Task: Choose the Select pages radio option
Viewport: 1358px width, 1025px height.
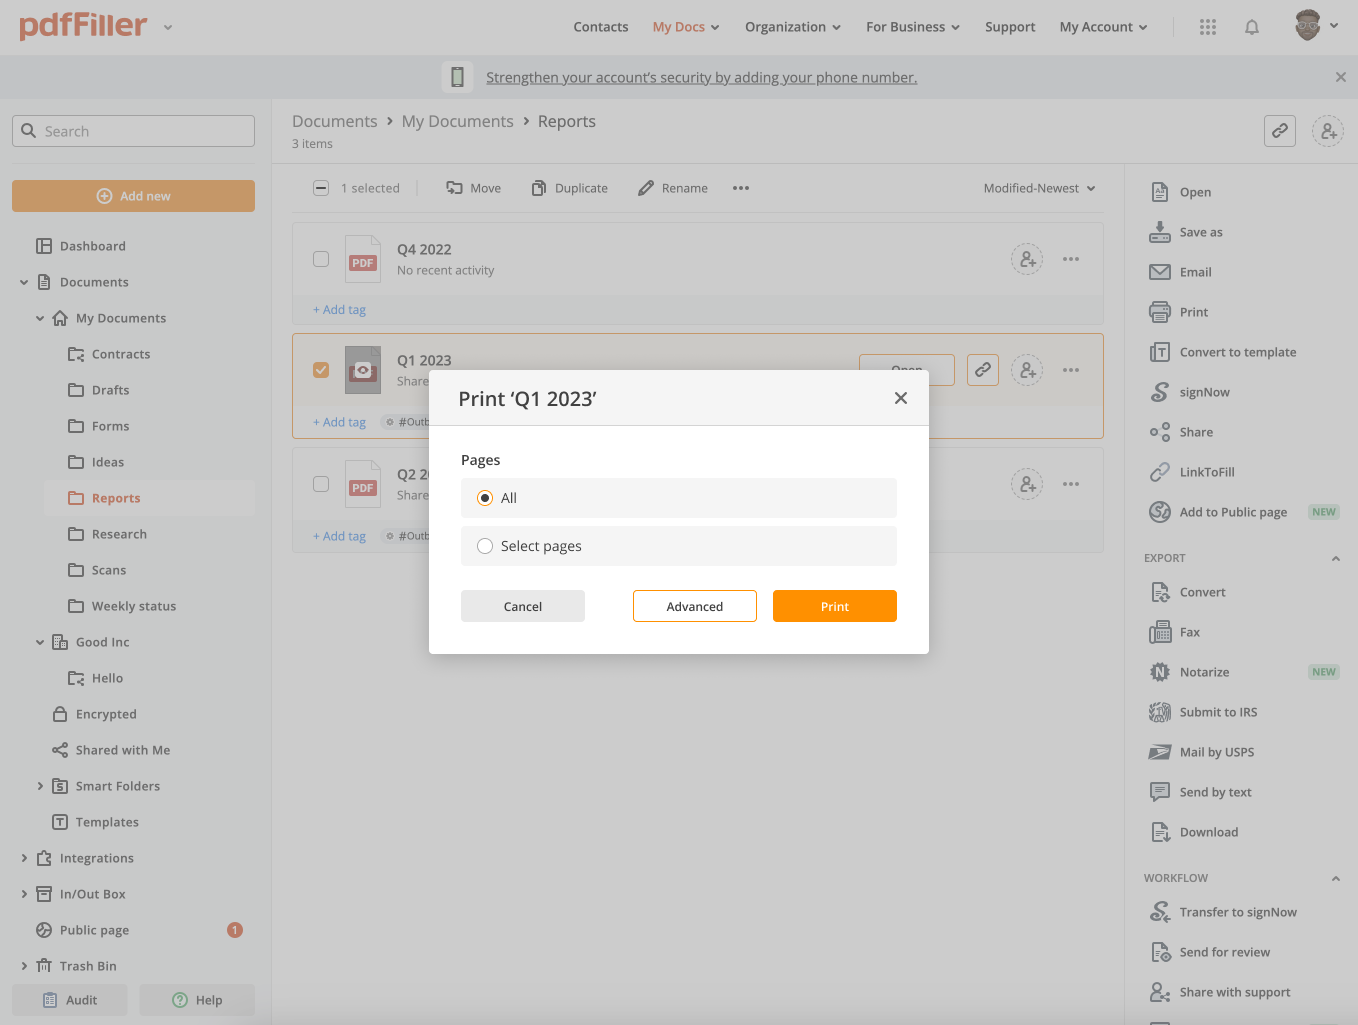Action: (485, 546)
